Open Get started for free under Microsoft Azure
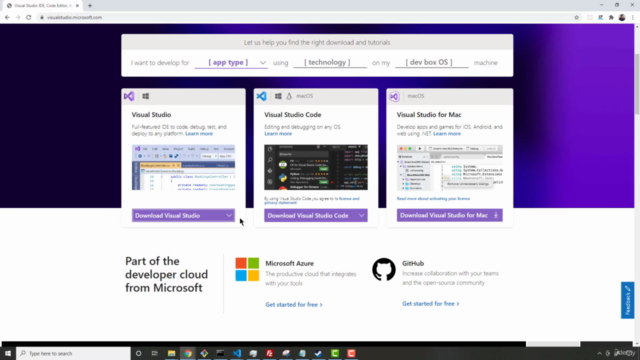Viewport: 640px width, 360px height. point(293,304)
